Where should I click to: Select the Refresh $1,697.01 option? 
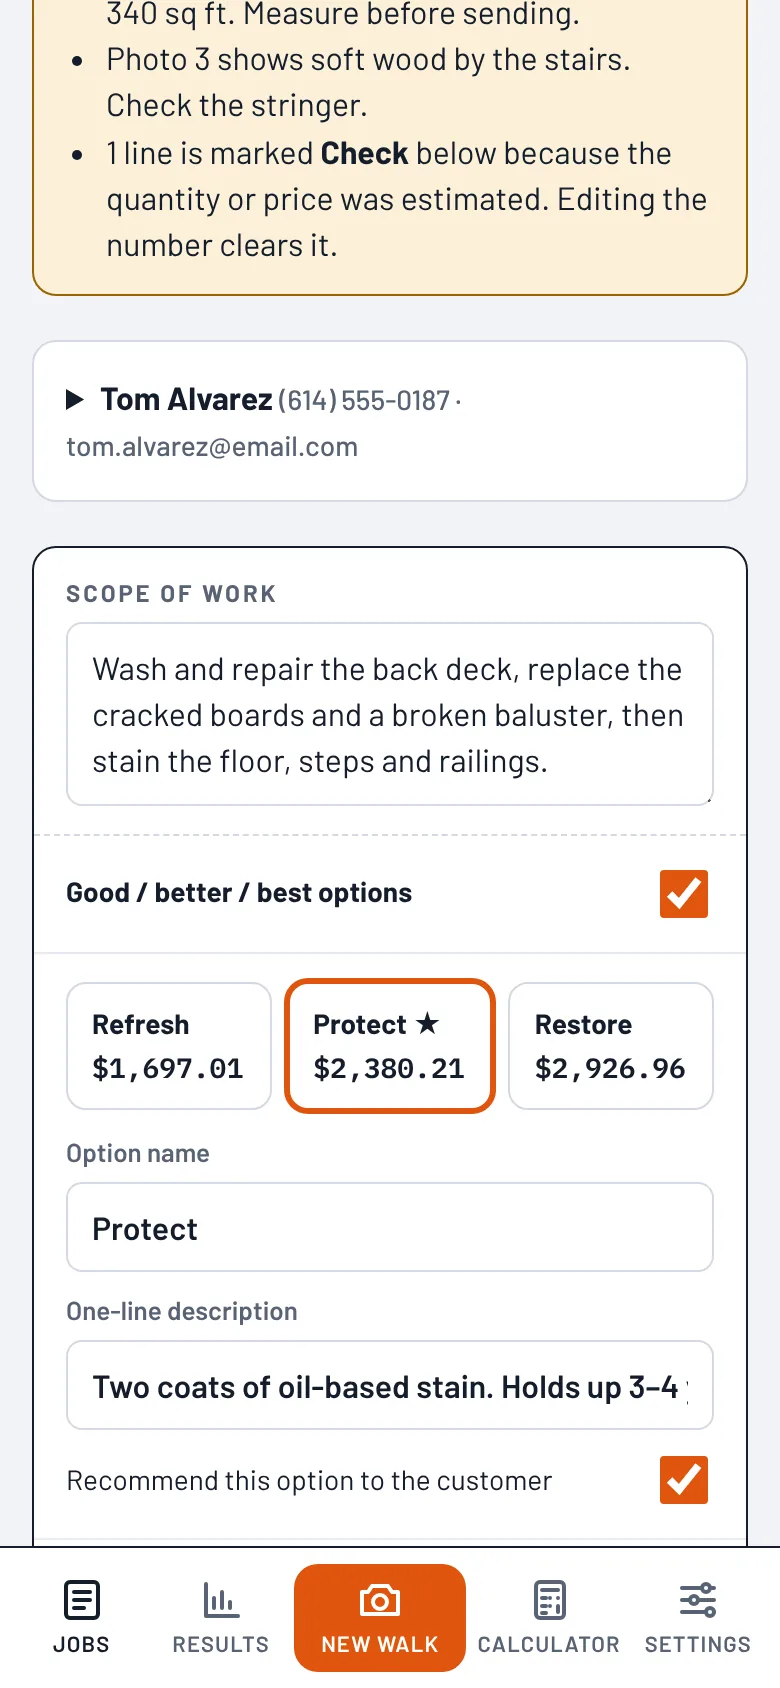[169, 1046]
